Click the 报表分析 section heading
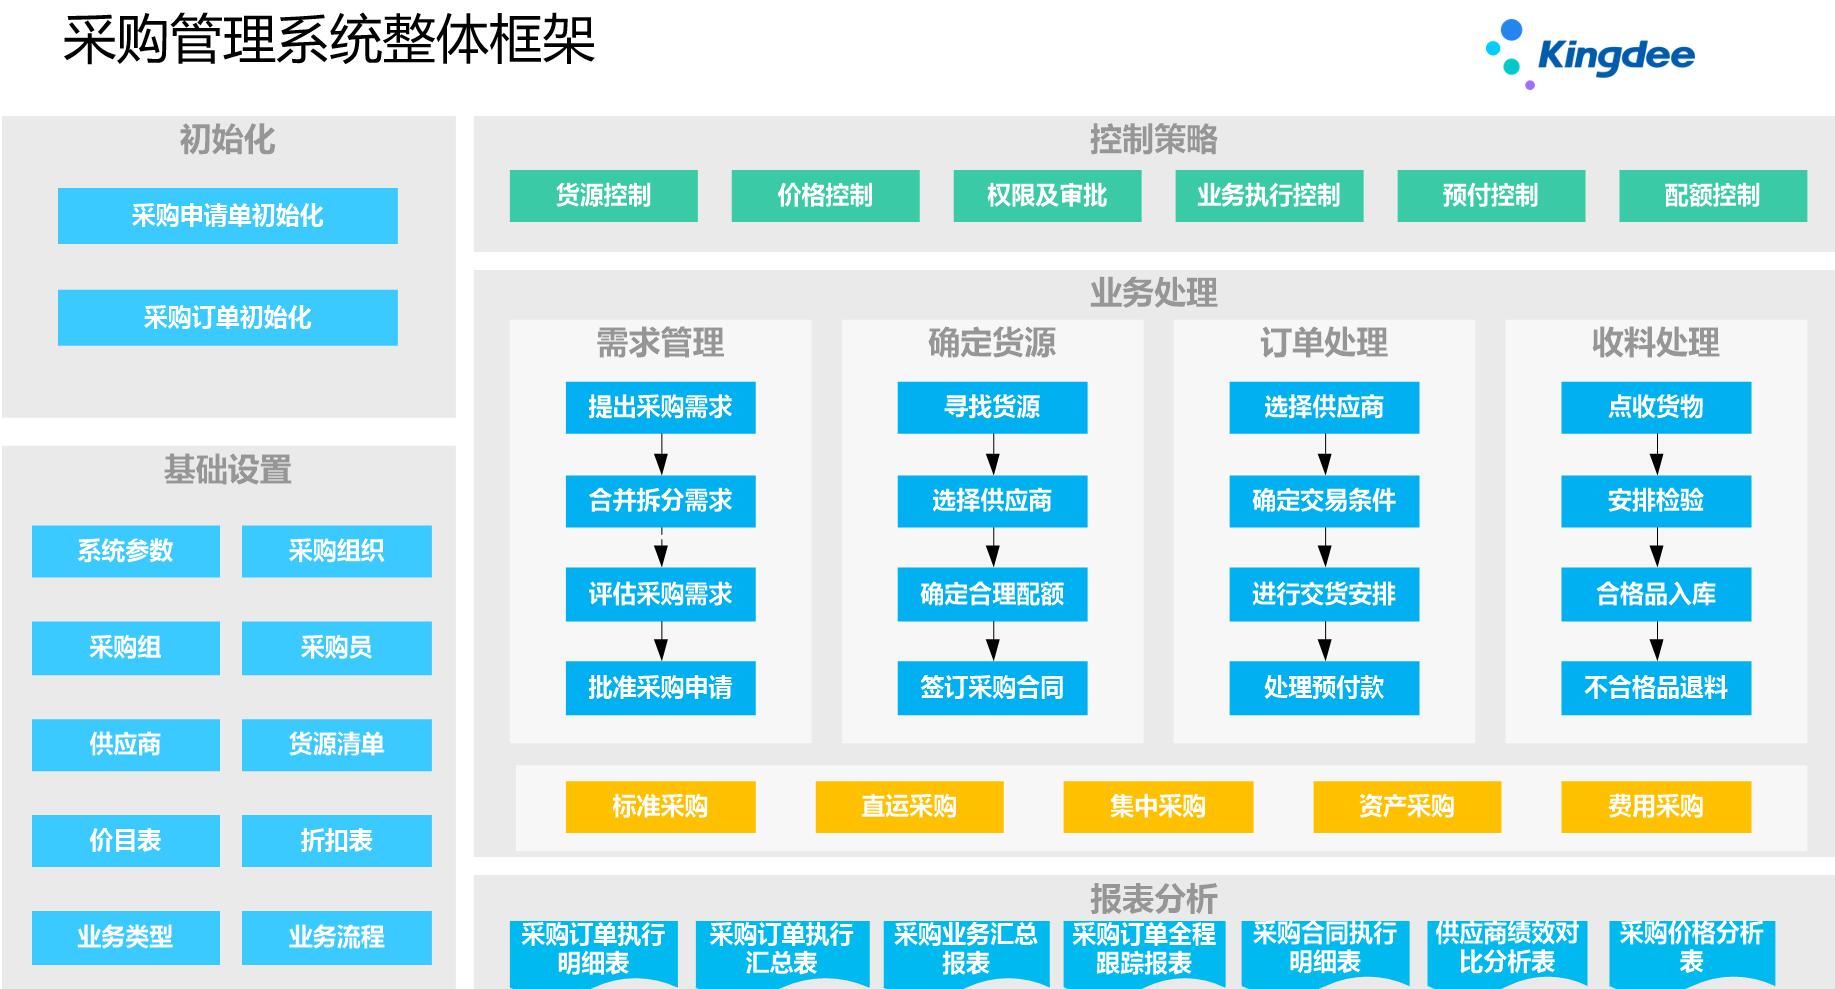Viewport: 1835px width, 989px height. (x=1153, y=899)
